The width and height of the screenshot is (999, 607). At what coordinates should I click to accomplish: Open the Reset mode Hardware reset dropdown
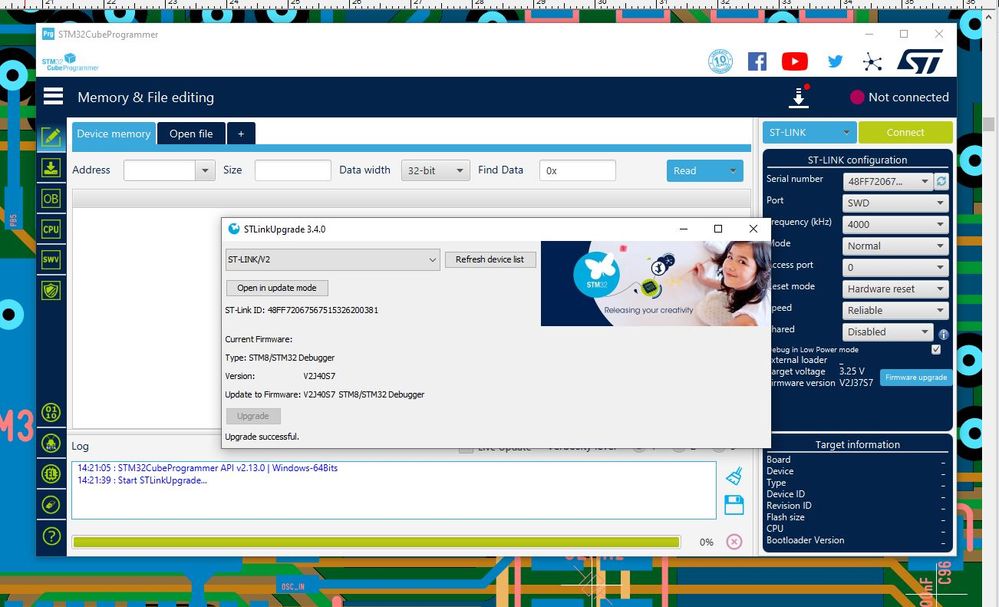coord(895,289)
